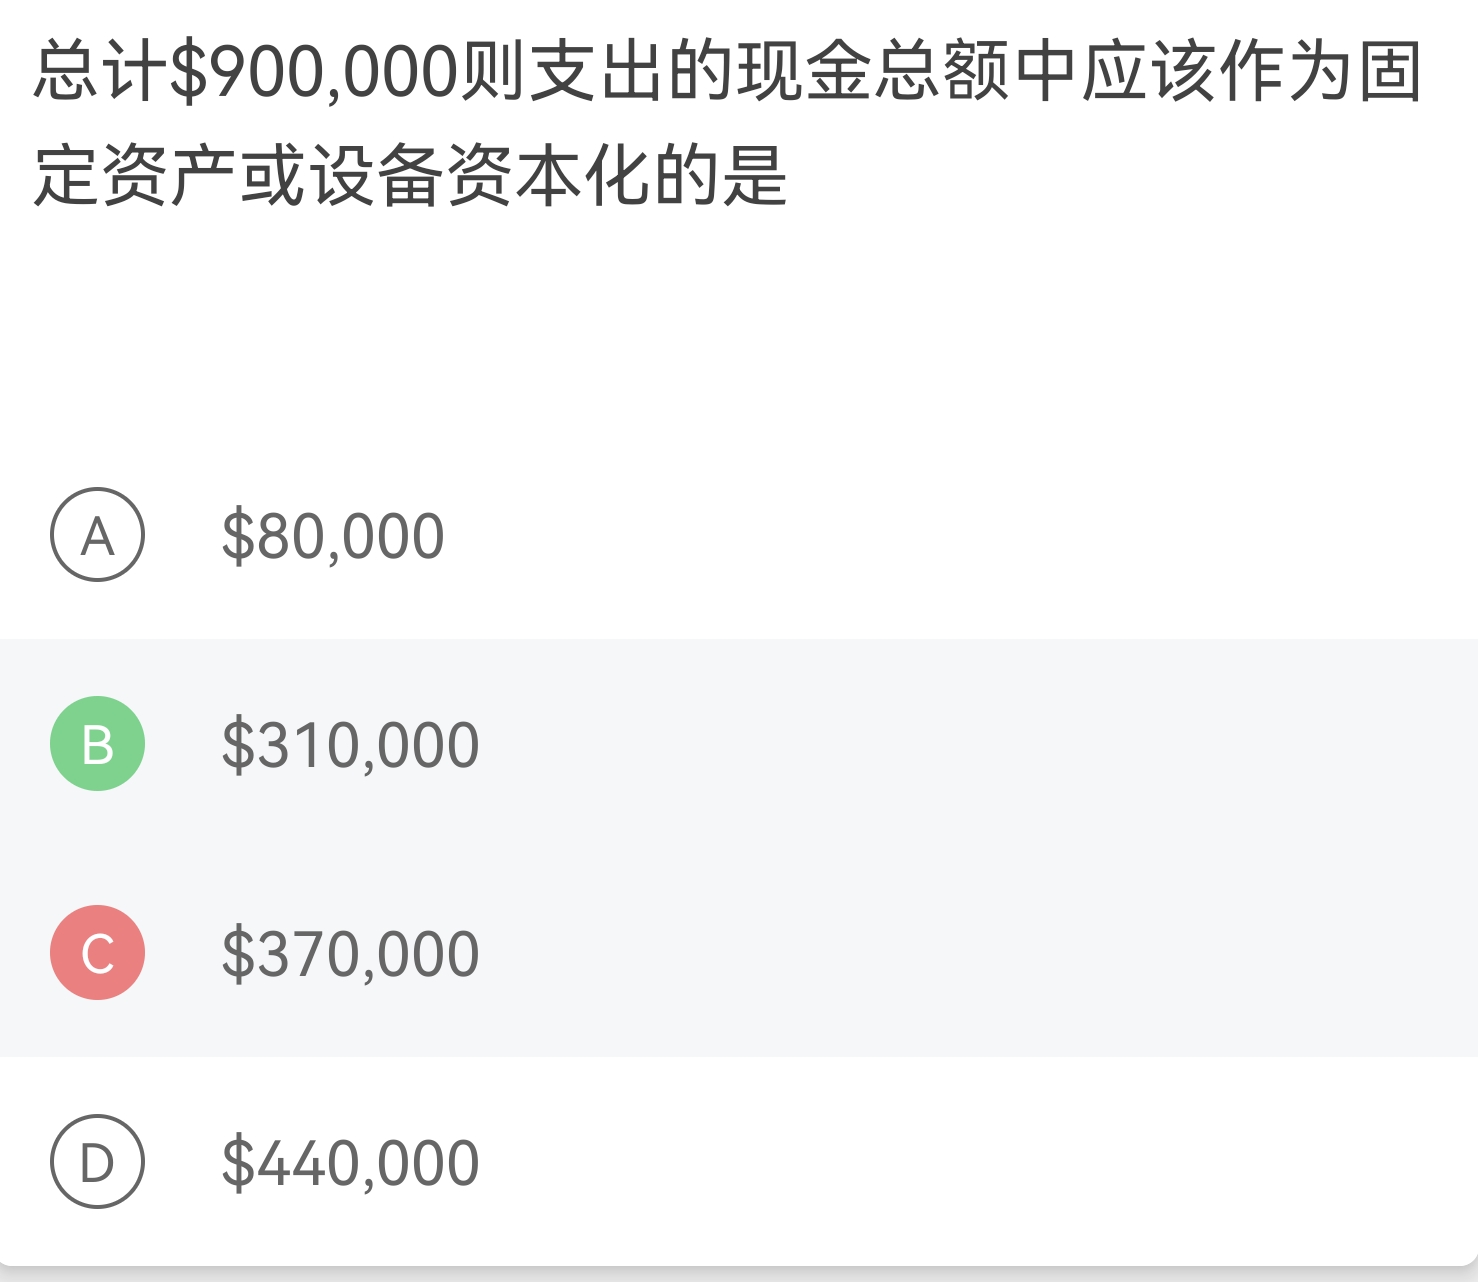Screen dimensions: 1478x1282
Task: Click the 应该作为 phrase in the question
Action: pyautogui.click(x=1218, y=73)
